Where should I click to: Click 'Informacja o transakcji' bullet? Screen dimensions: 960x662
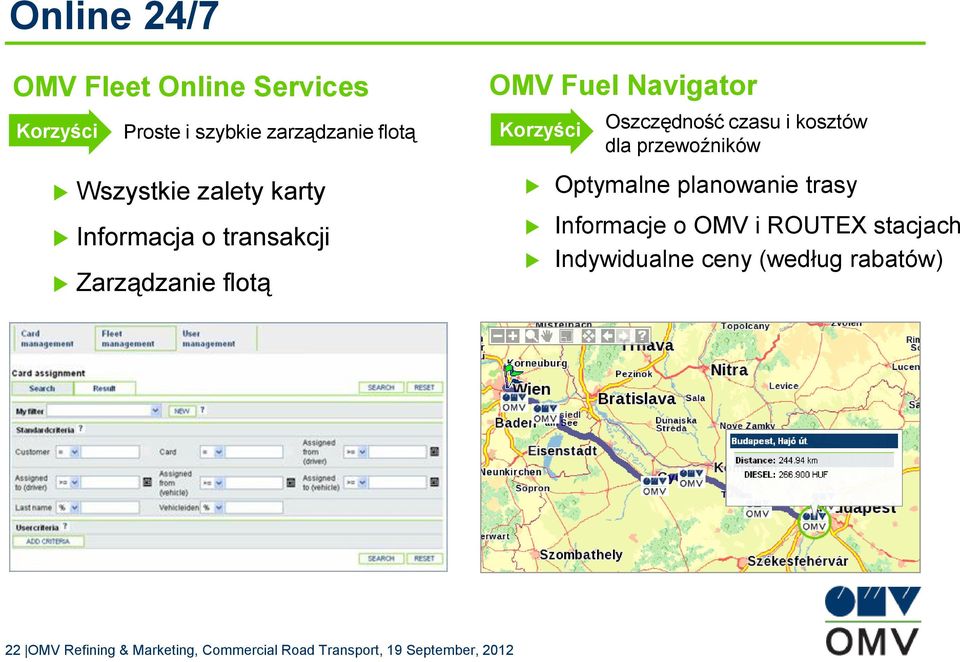[203, 237]
